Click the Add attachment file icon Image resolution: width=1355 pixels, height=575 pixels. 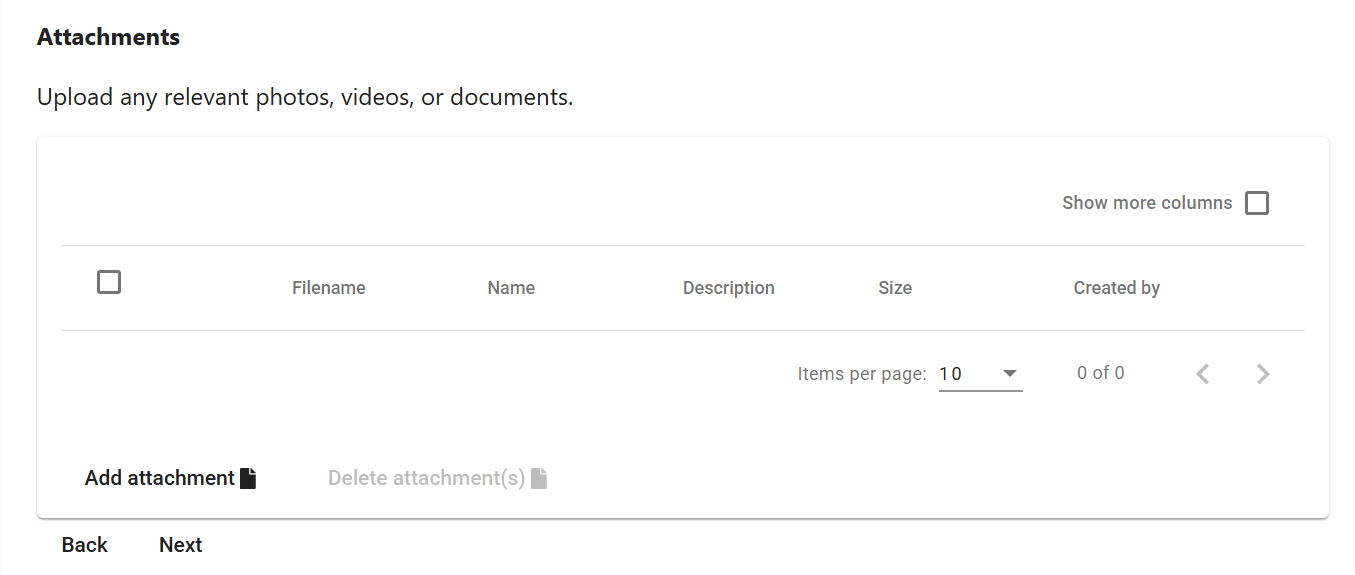point(248,478)
